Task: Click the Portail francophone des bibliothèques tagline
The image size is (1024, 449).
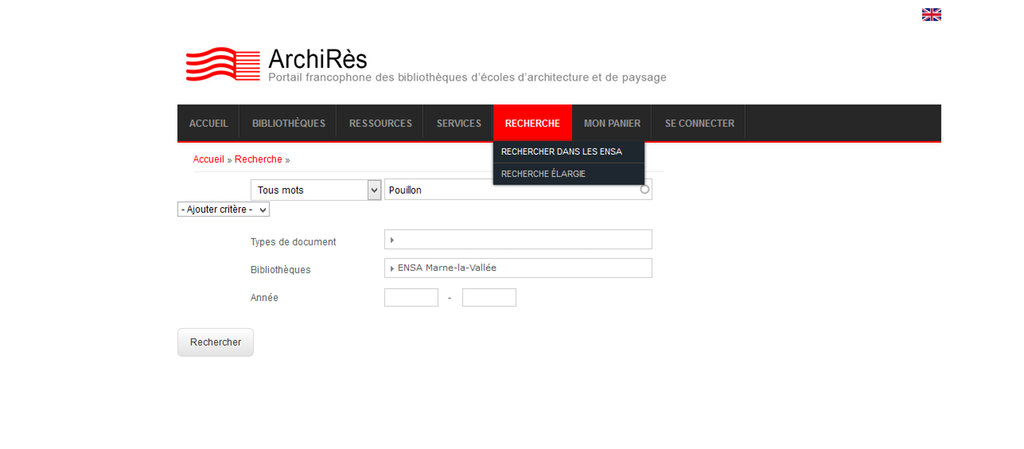Action: pos(468,78)
